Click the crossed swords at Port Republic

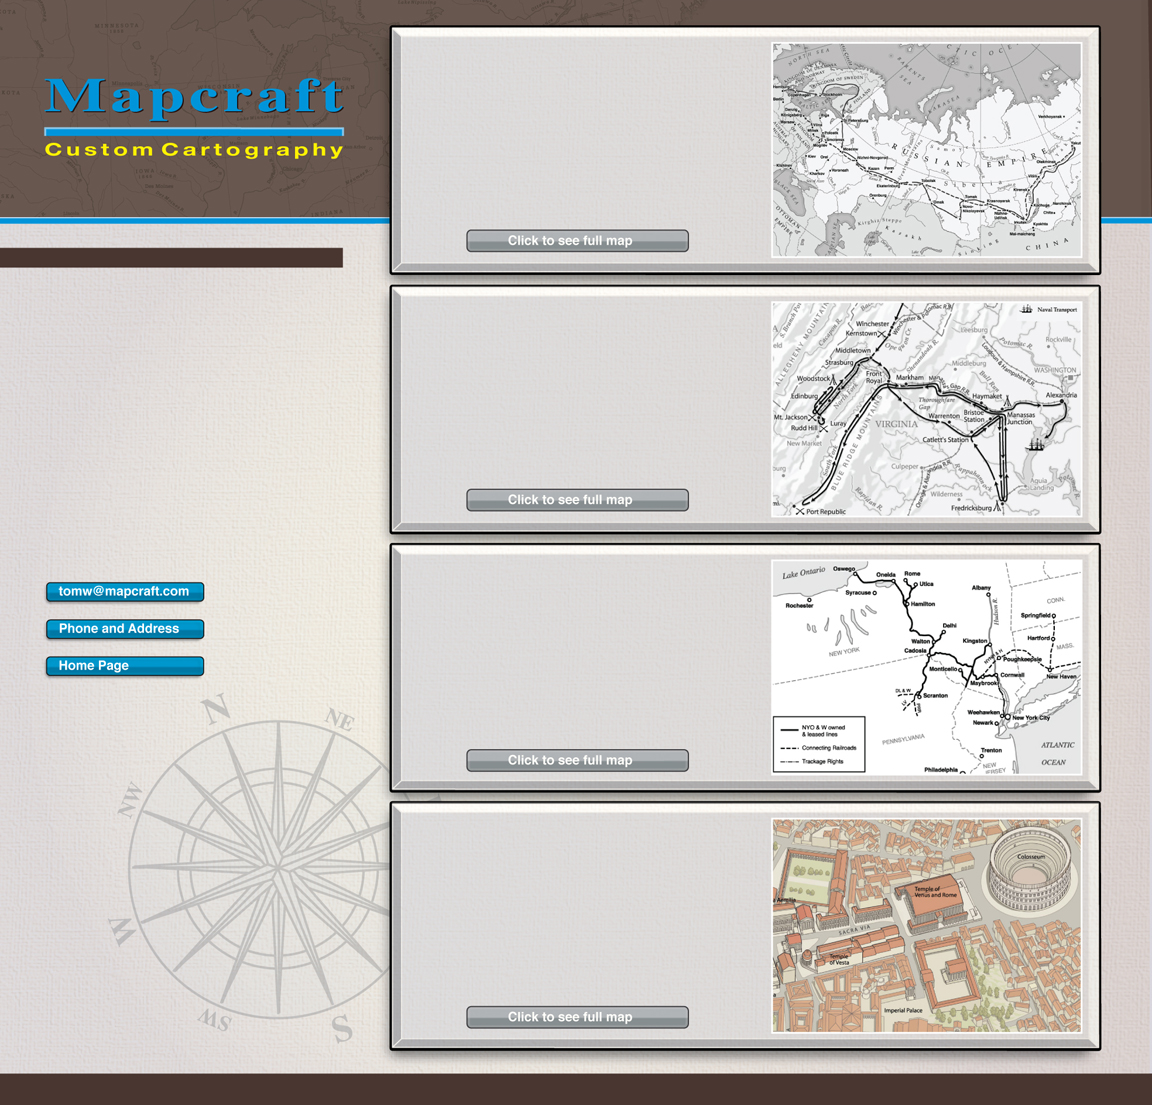(x=800, y=511)
